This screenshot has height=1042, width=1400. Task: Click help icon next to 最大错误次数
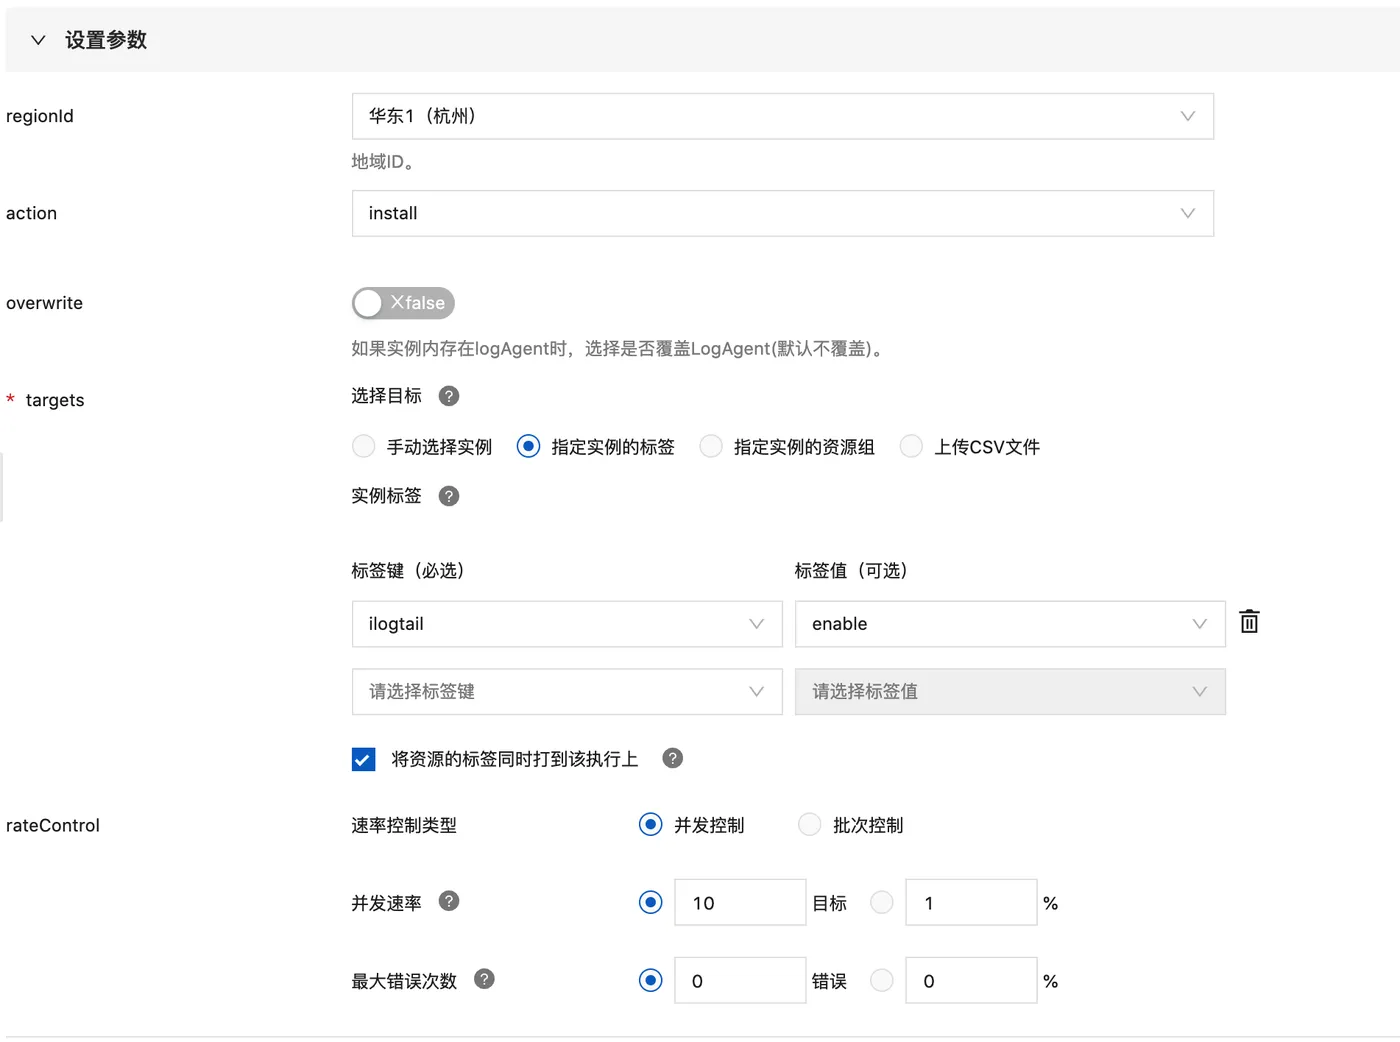coord(484,979)
